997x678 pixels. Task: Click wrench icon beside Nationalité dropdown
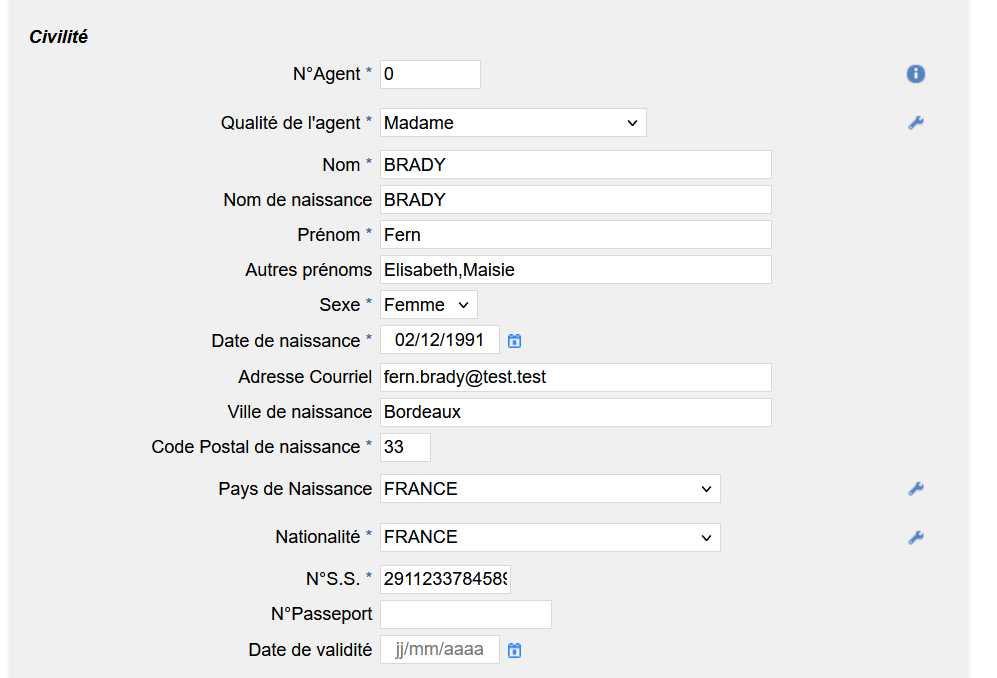[915, 537]
